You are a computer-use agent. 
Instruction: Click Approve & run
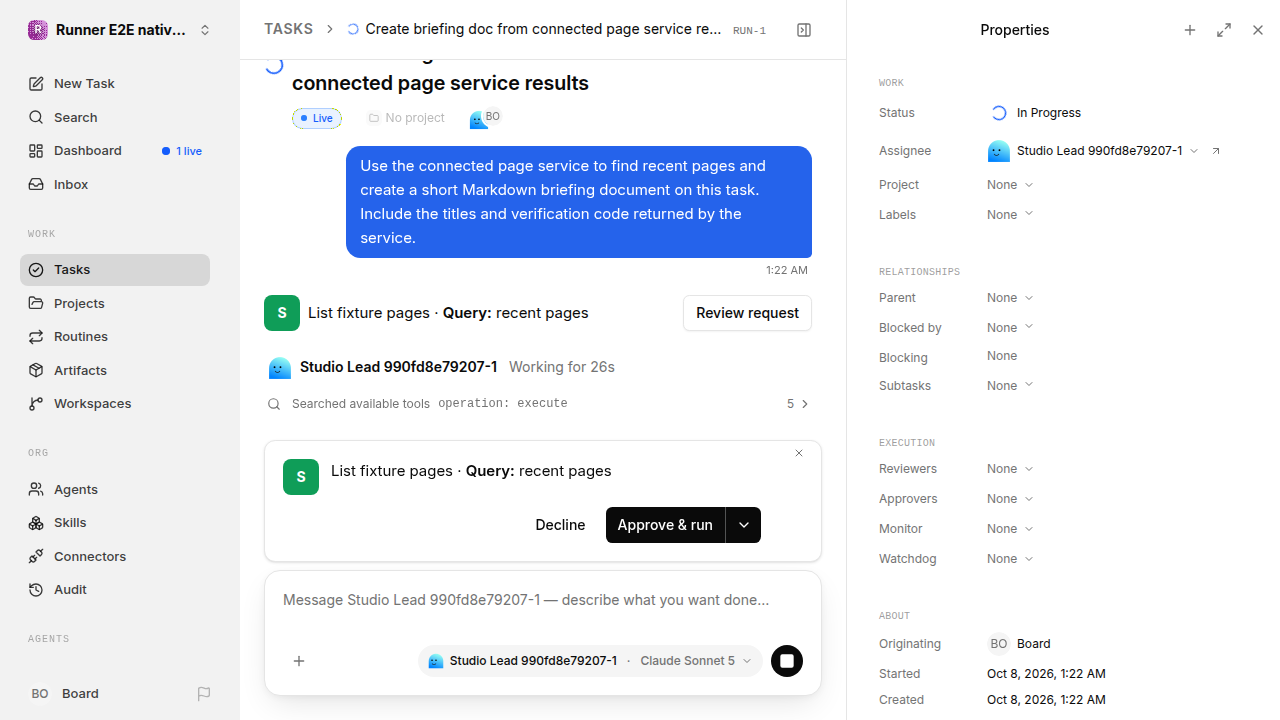(x=665, y=525)
